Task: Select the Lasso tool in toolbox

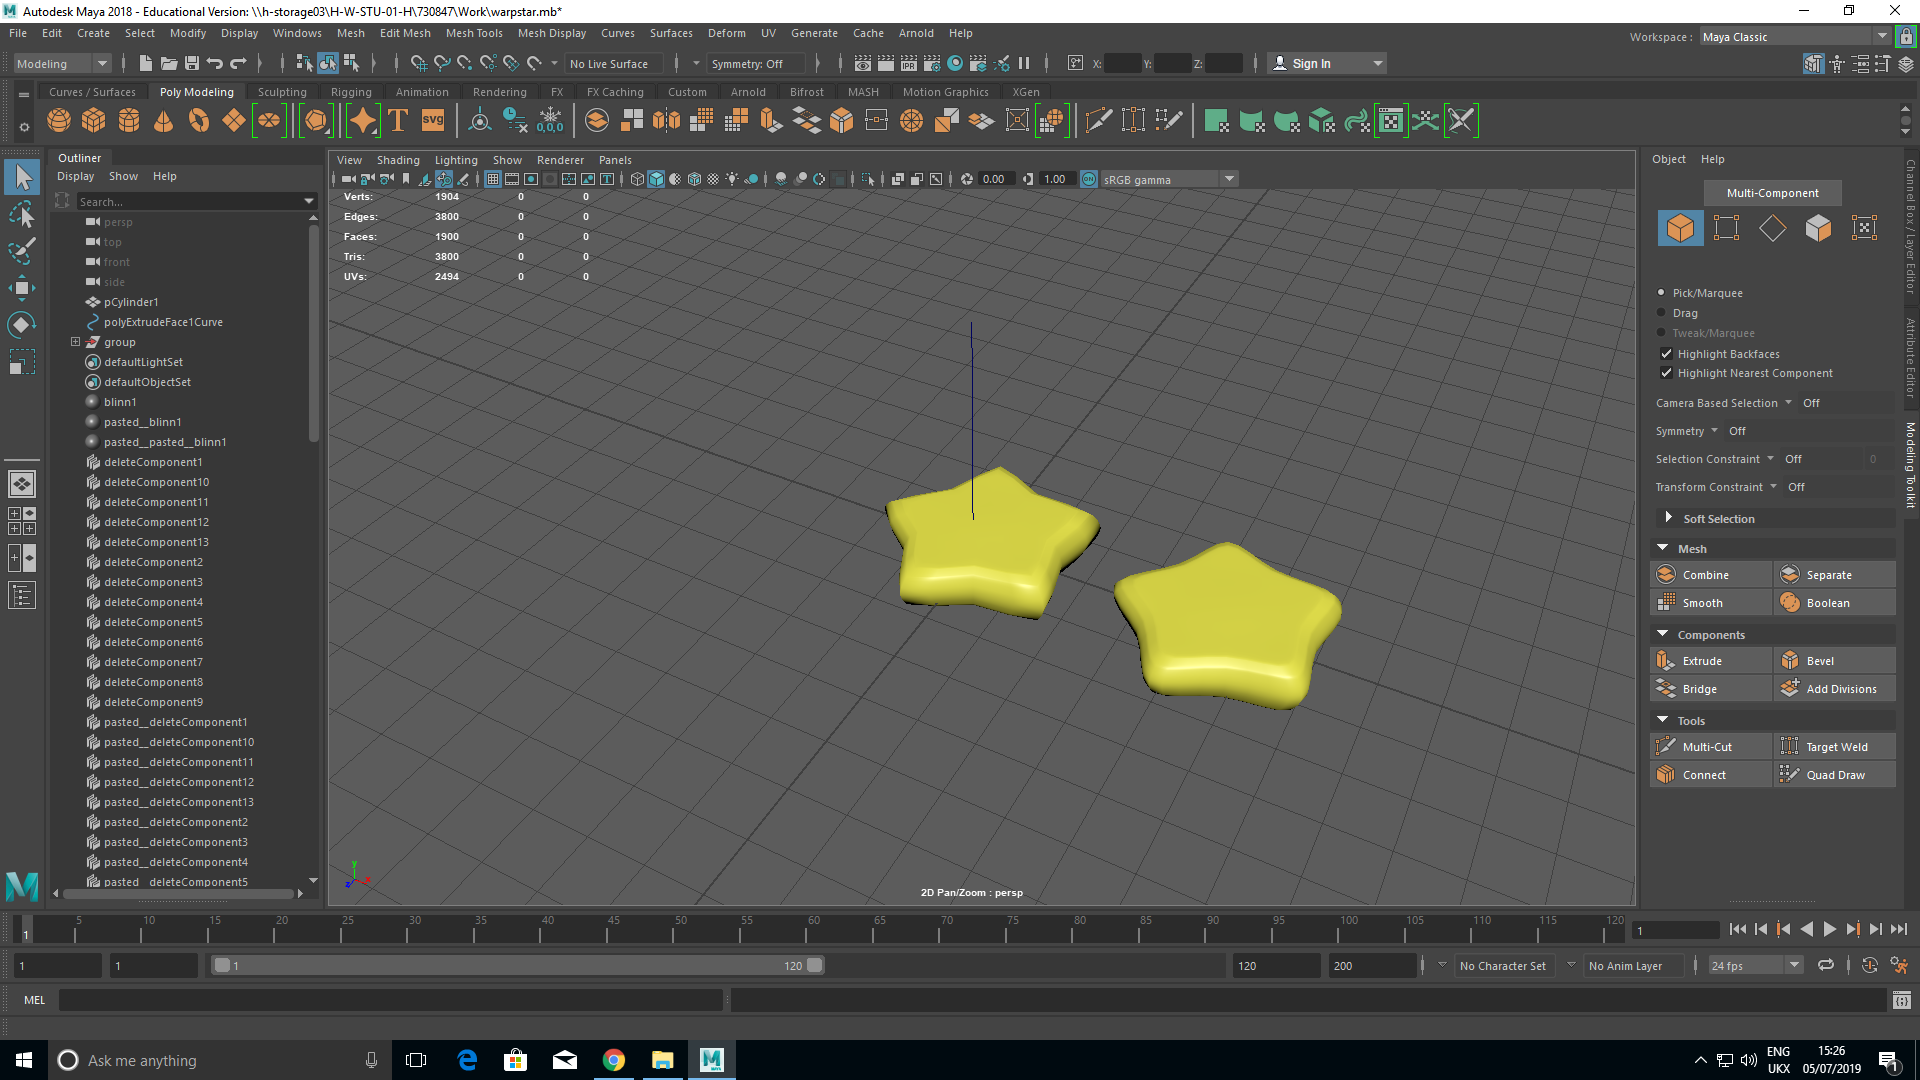Action: point(22,215)
